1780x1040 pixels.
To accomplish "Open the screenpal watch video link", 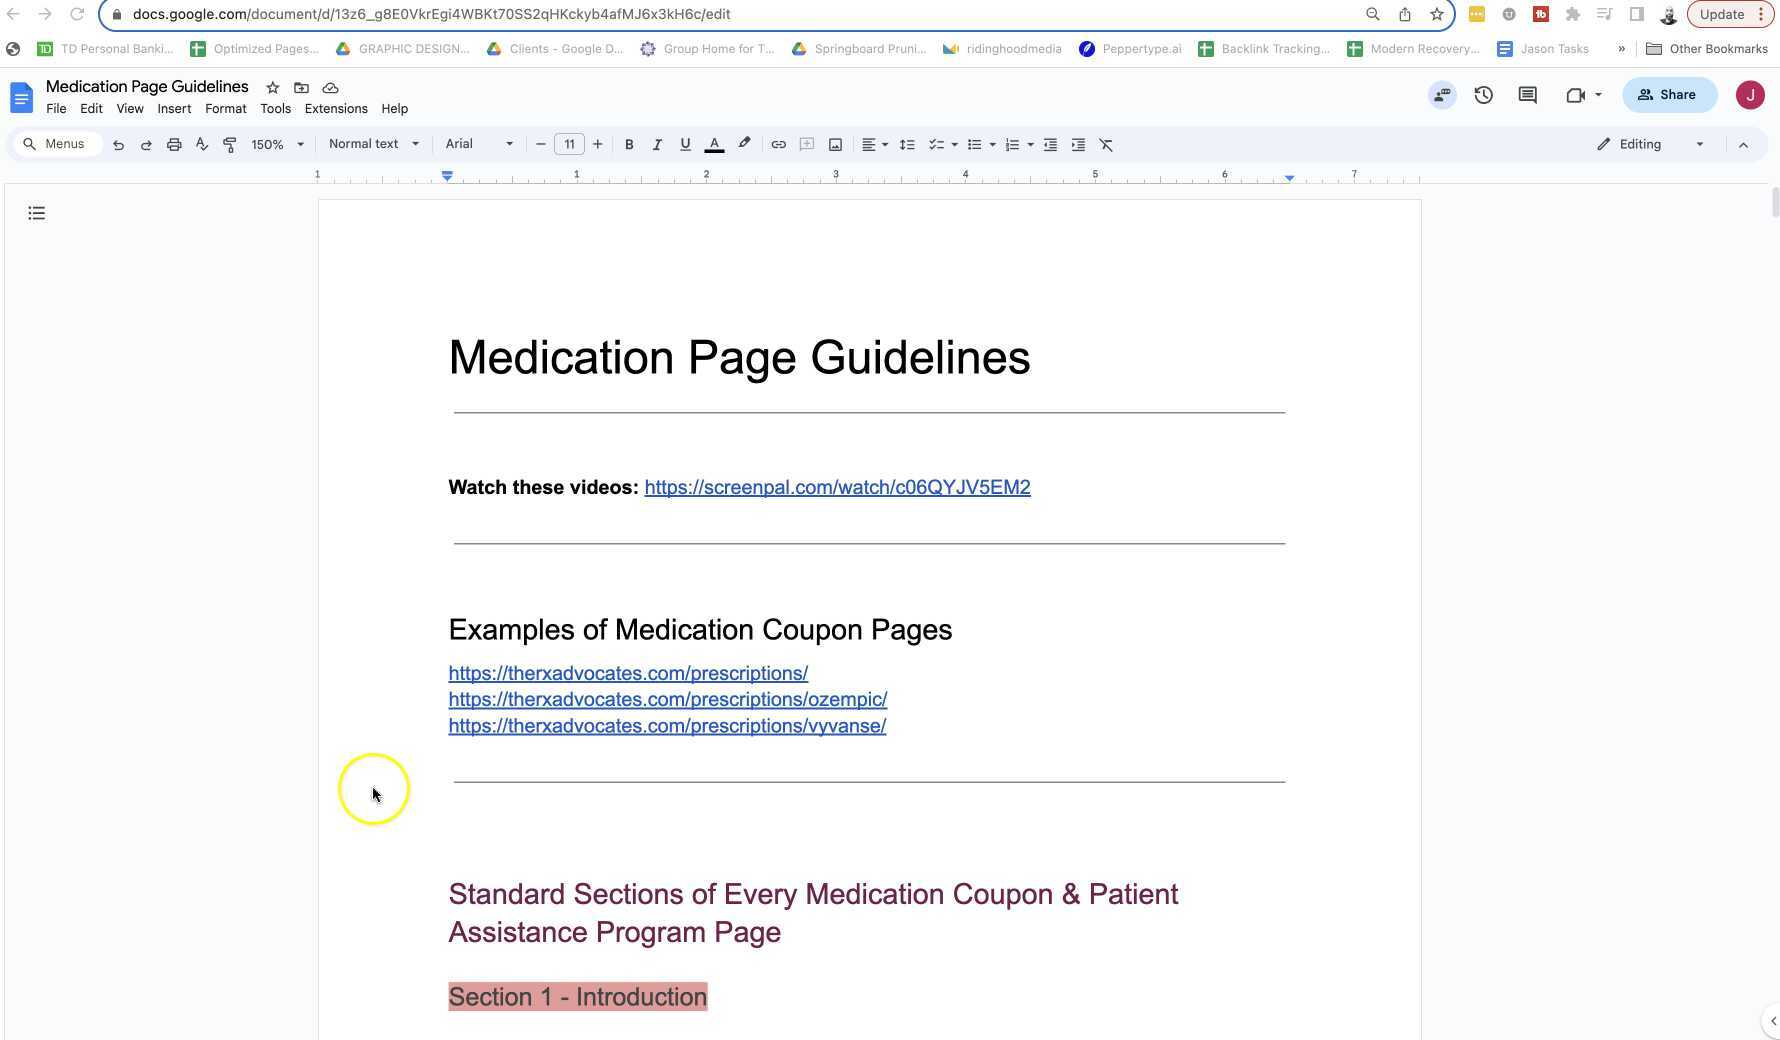I will pyautogui.click(x=837, y=487).
